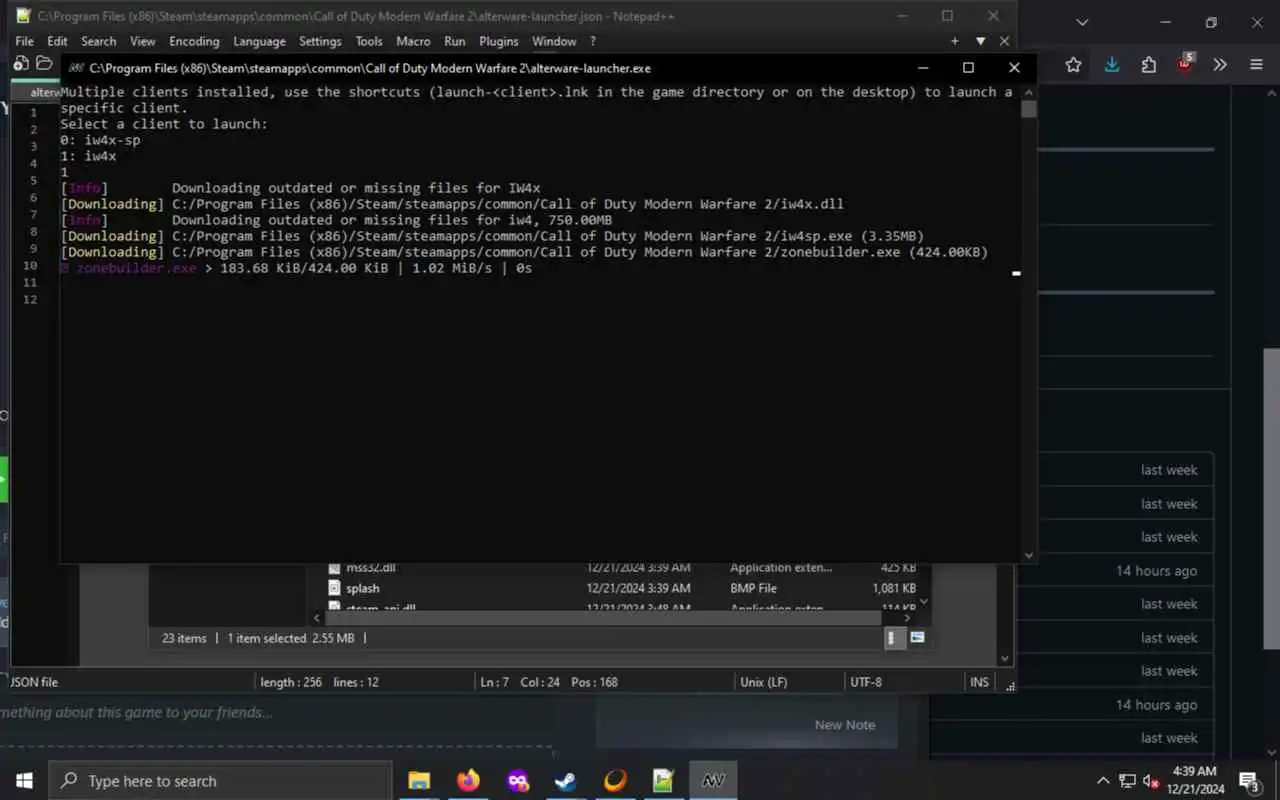Screen dimensions: 1280x800
Task: Open the Windows Start menu
Action: pos(24,781)
